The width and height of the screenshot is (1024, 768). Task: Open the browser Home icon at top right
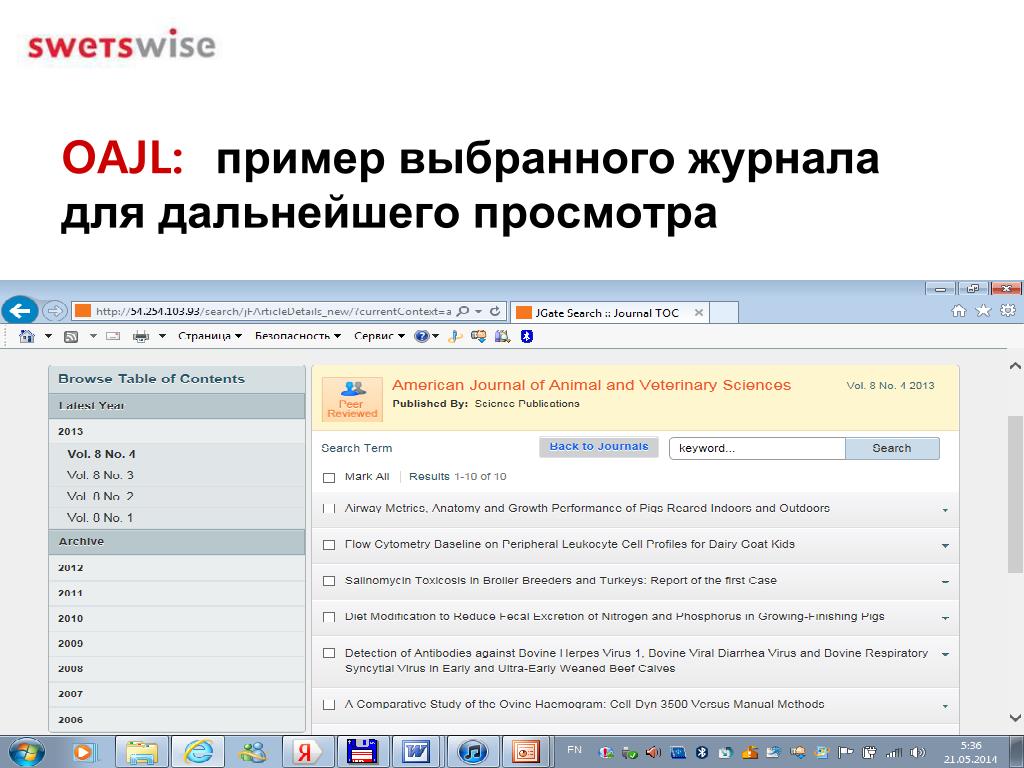click(959, 312)
